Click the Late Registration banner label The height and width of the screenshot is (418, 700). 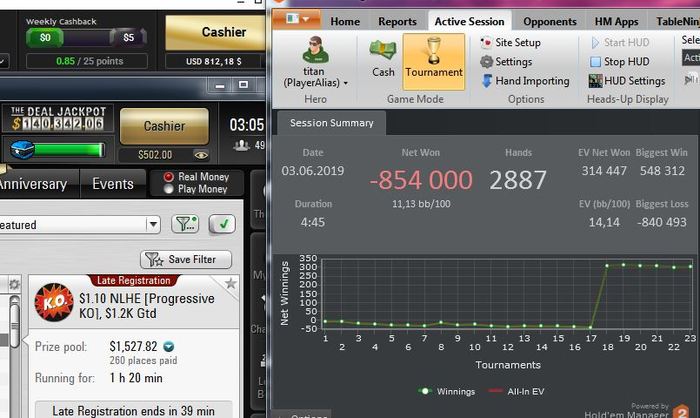[x=133, y=280]
